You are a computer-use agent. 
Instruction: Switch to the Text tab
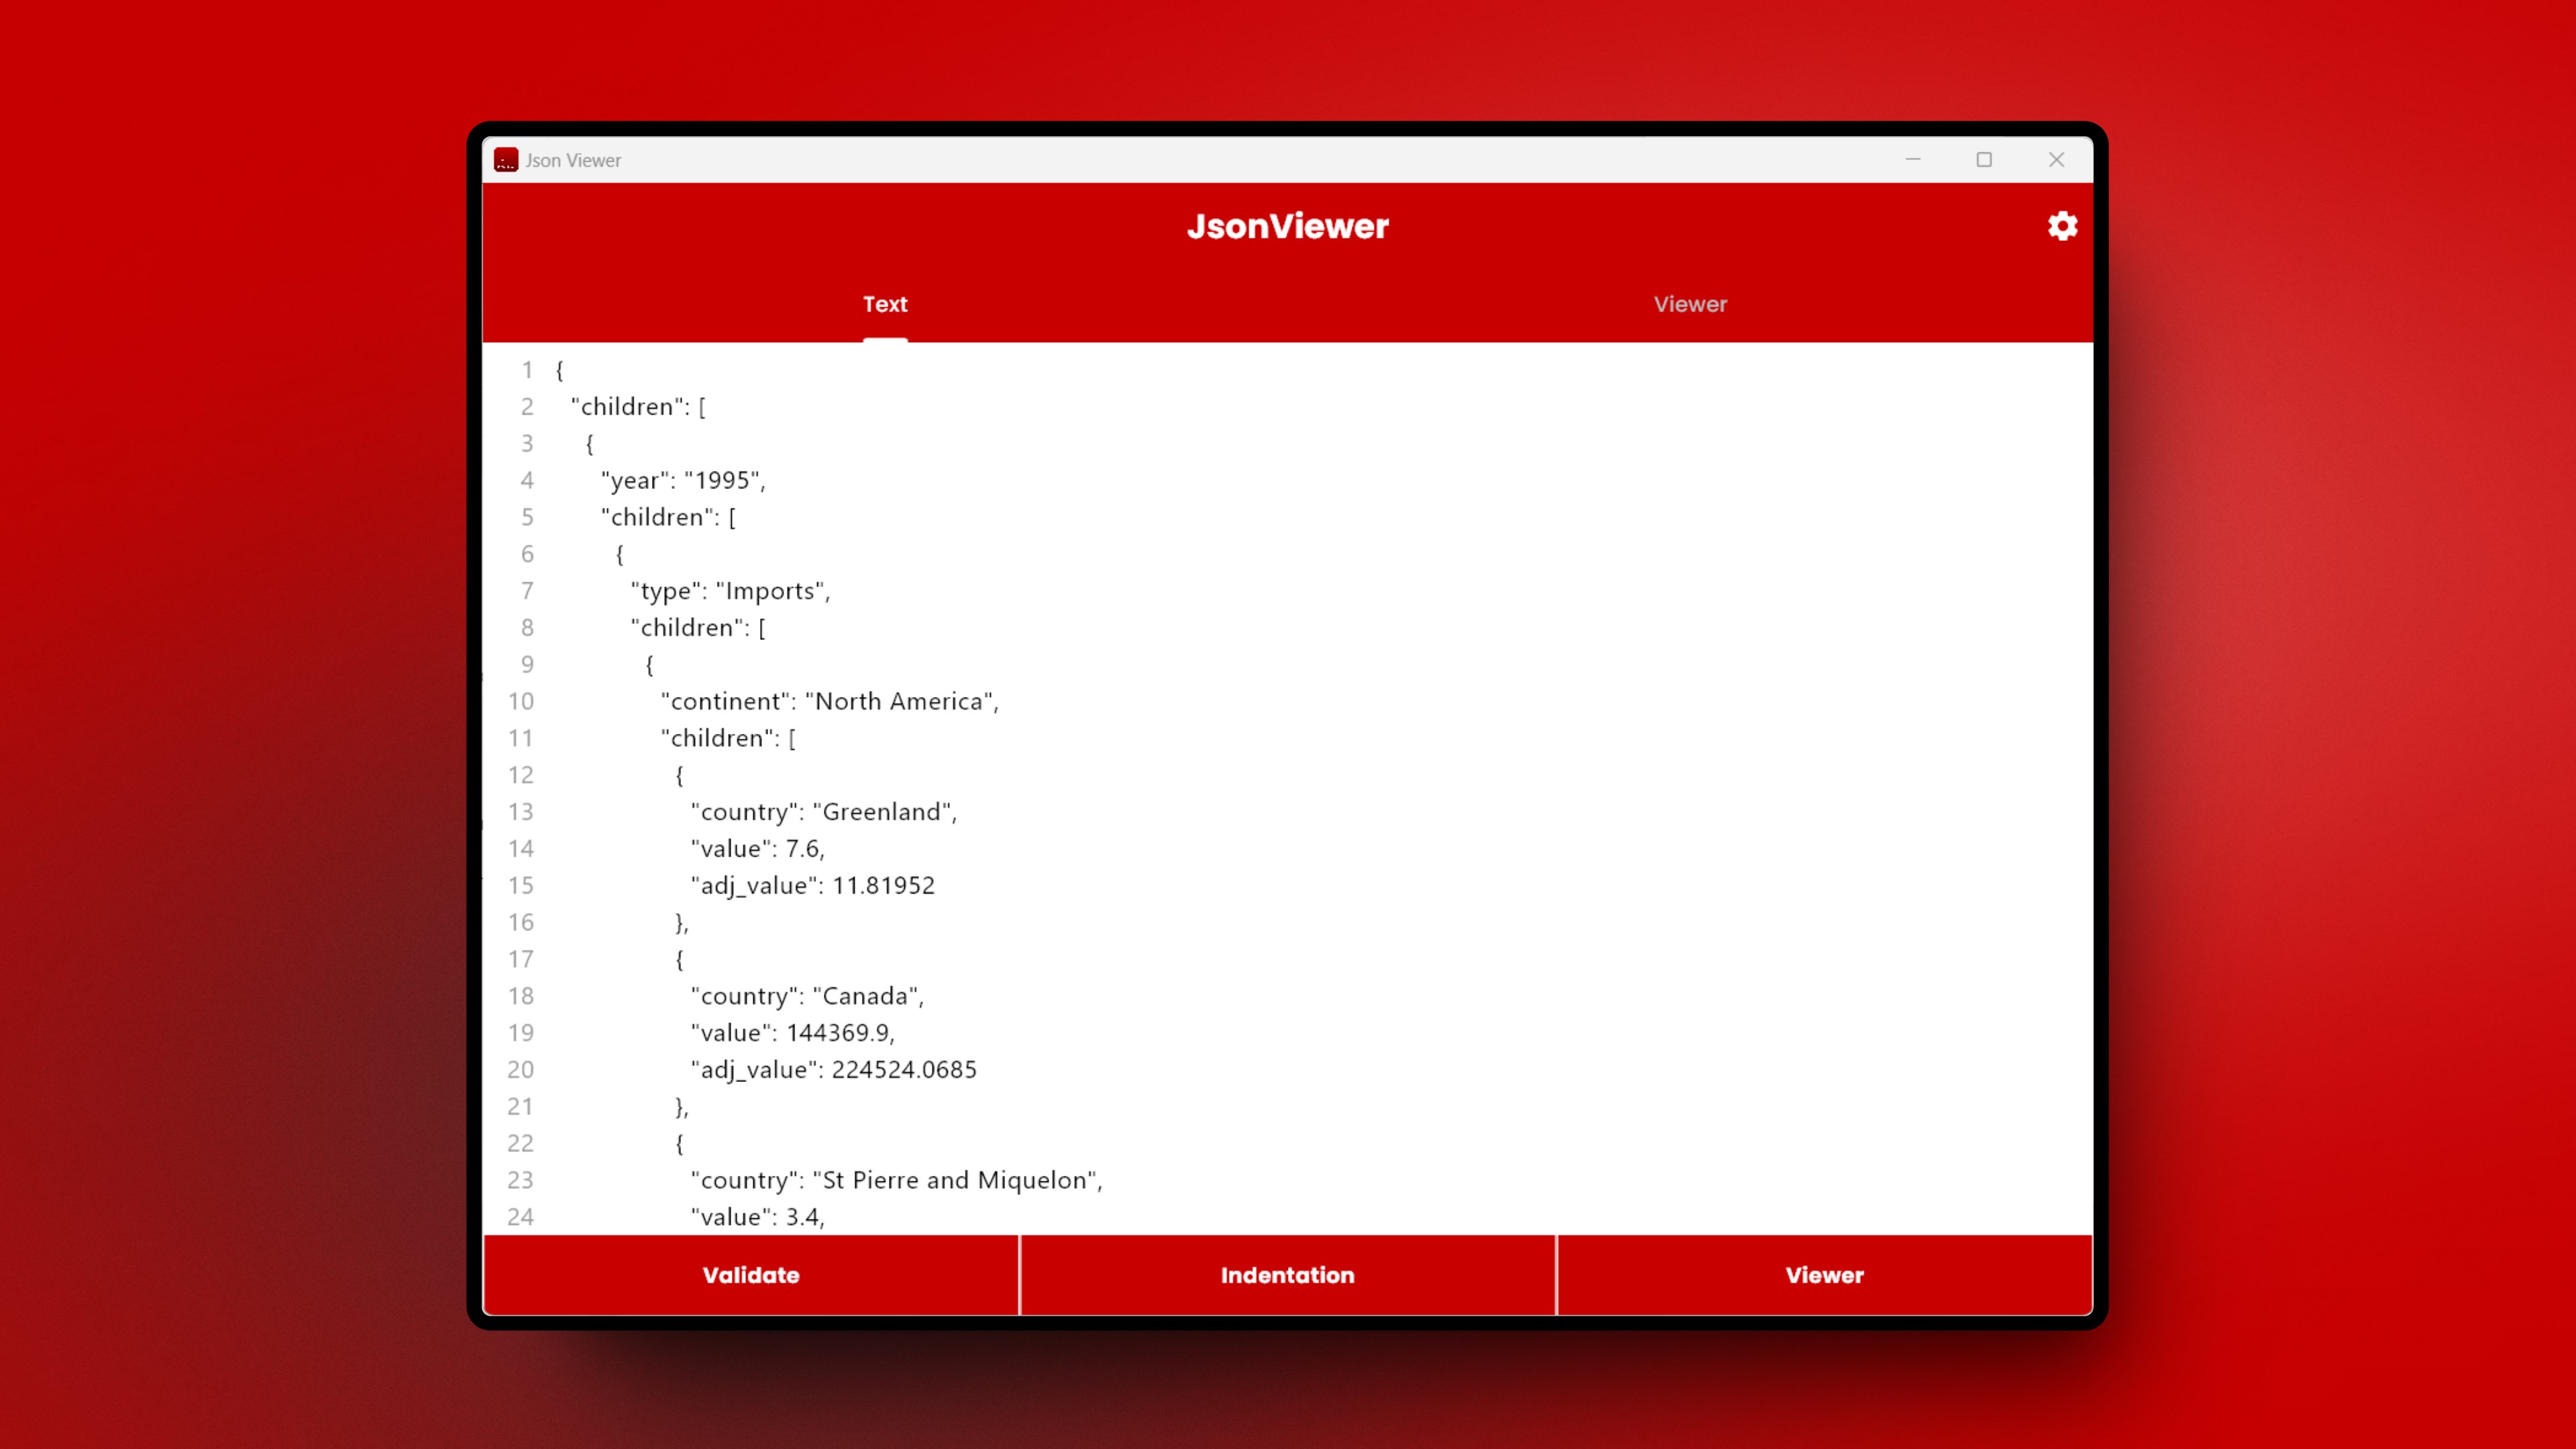(885, 304)
